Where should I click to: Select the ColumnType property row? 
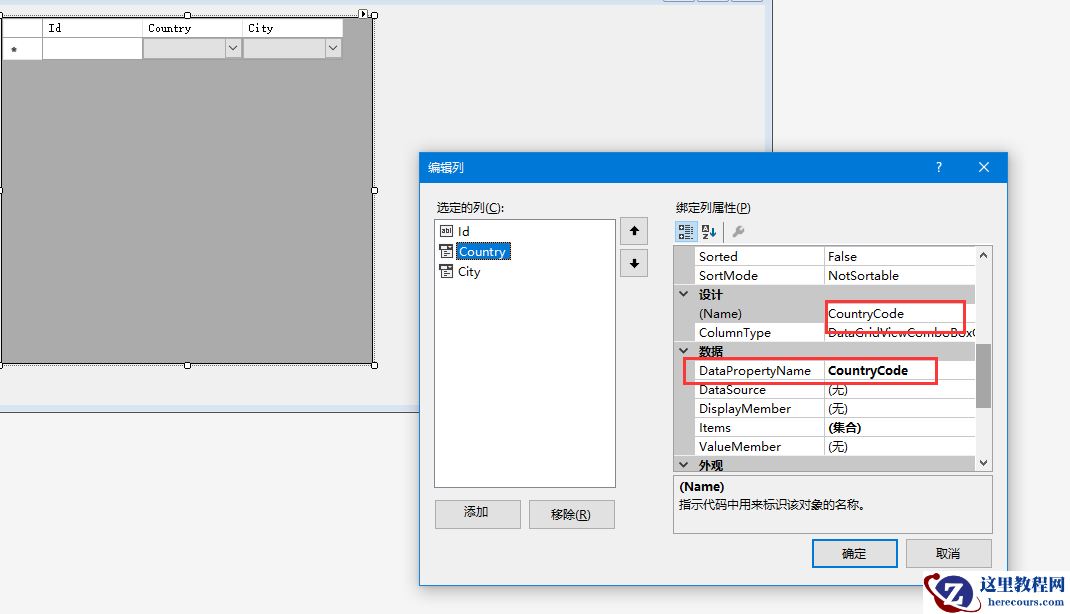coord(835,332)
